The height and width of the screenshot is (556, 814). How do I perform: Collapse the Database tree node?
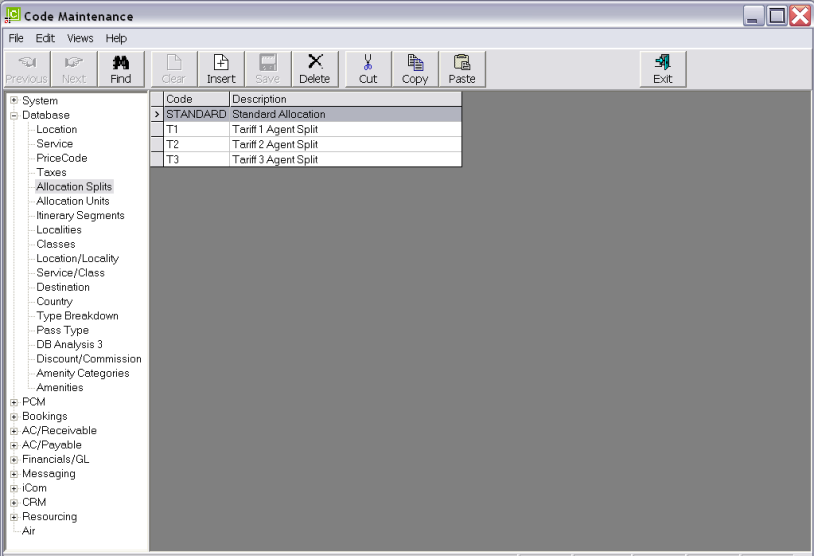(x=14, y=115)
